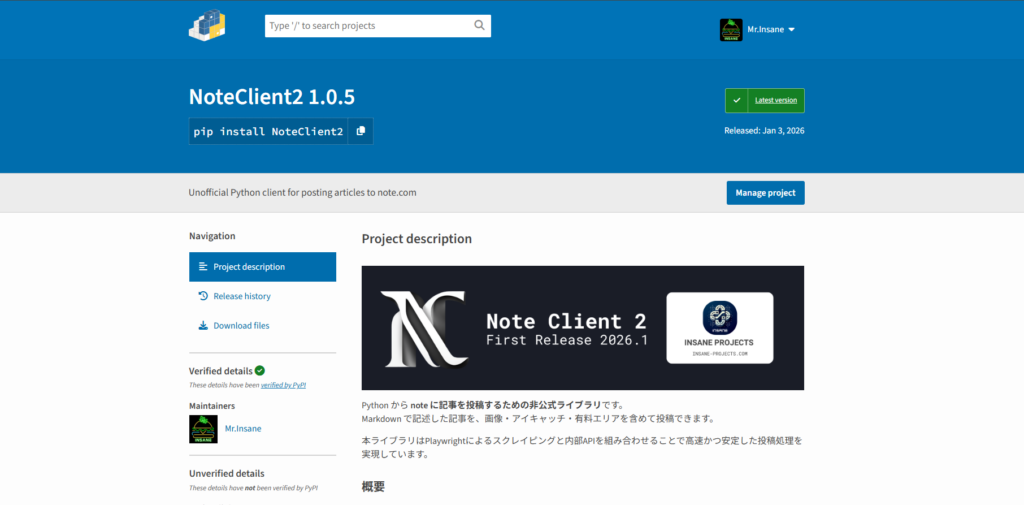This screenshot has height=505, width=1024.
Task: Copy the pip install command
Action: tap(361, 131)
